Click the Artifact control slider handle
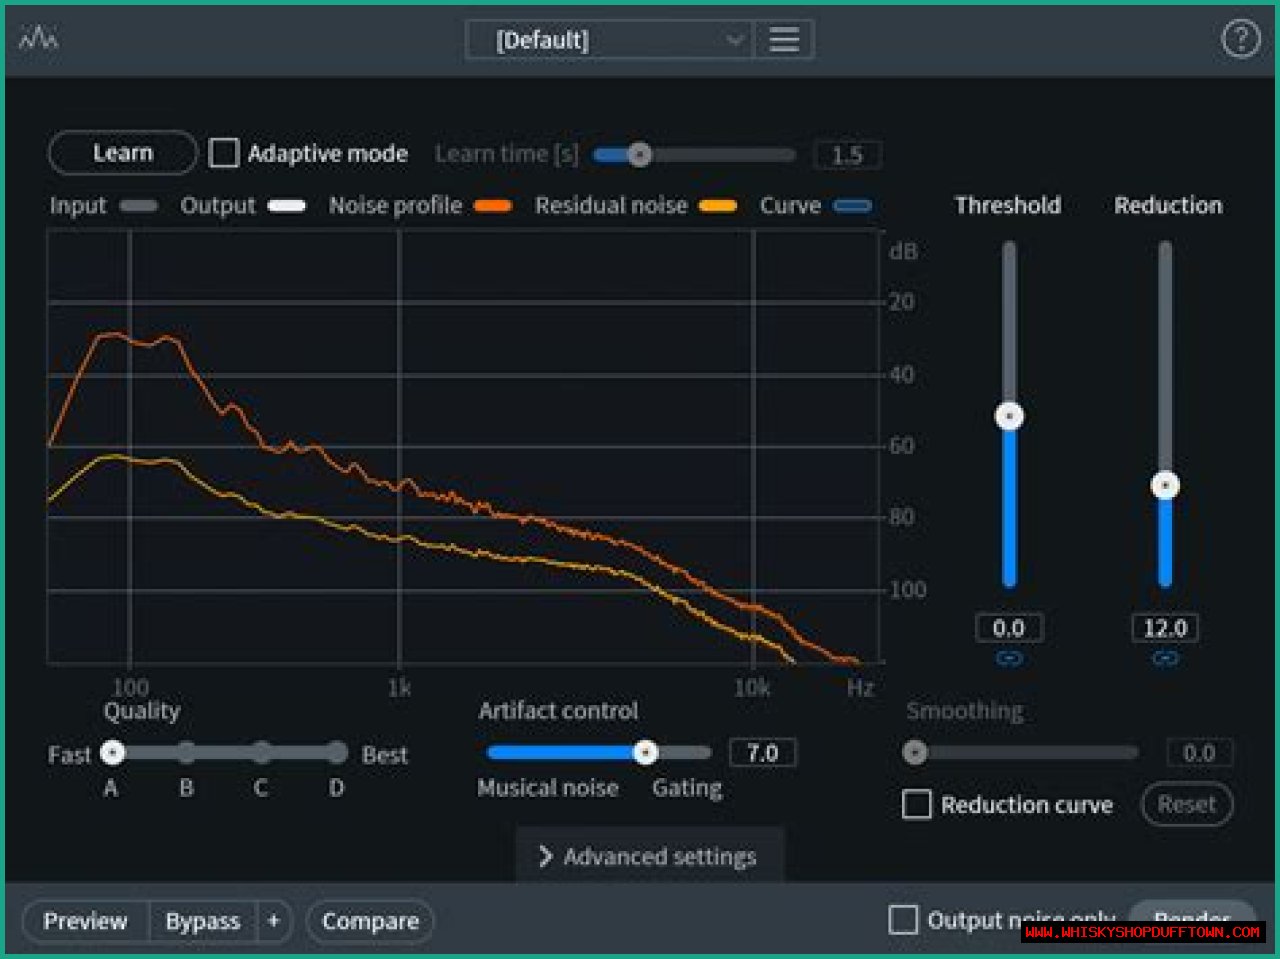The width and height of the screenshot is (1280, 959). tap(646, 753)
